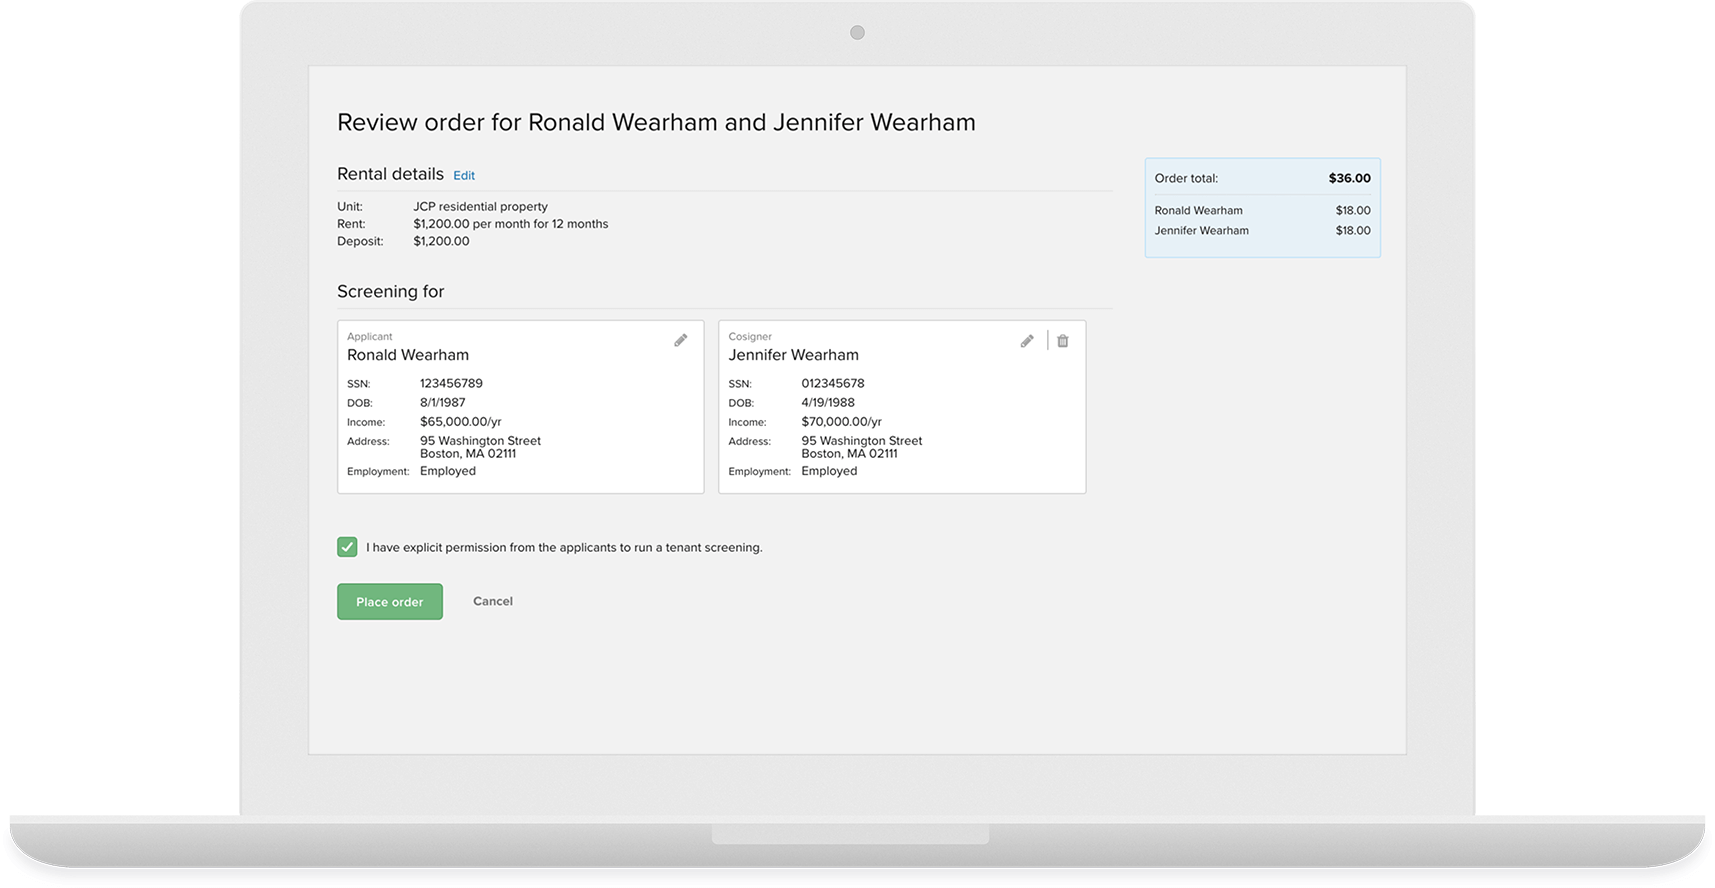The image size is (1715, 888).
Task: Edit Ronald Wearham applicant details pencil icon
Action: (x=680, y=341)
